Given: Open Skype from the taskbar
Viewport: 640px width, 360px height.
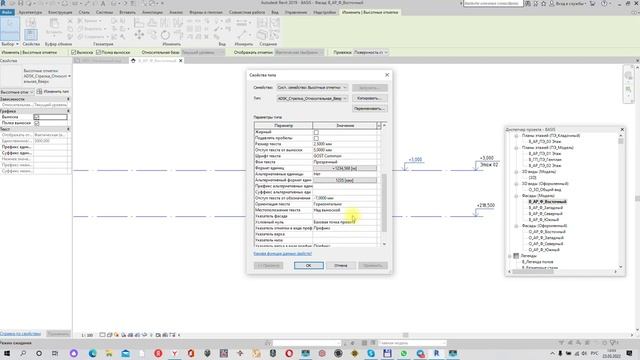Looking at the screenshot, I should point(371,353).
